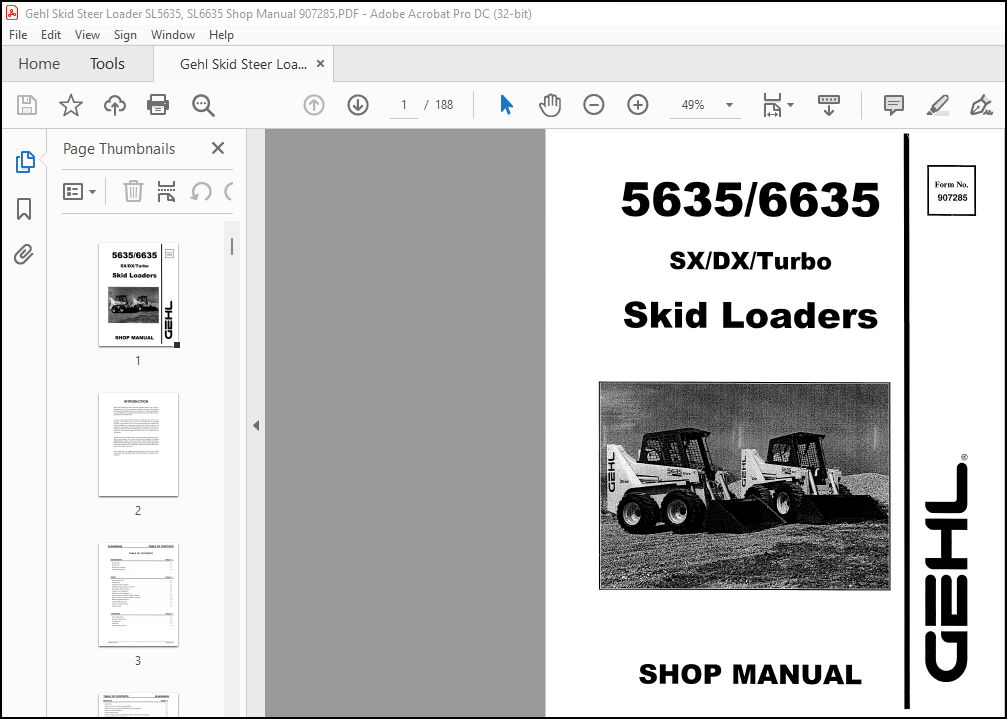Image resolution: width=1007 pixels, height=719 pixels.
Task: Close the Page Thumbnails panel
Action: tap(218, 148)
